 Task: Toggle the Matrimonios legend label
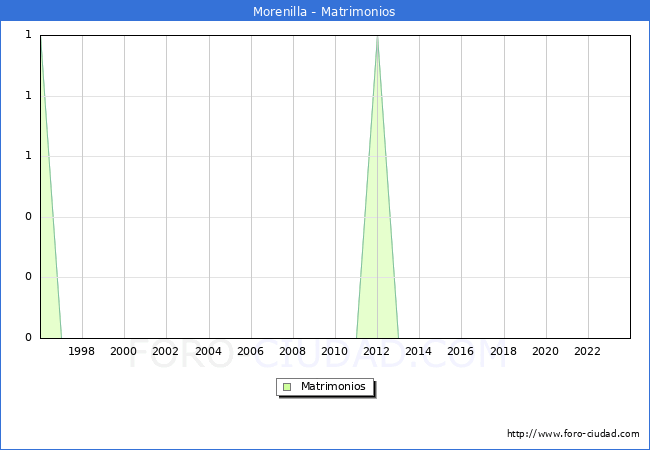click(334, 387)
